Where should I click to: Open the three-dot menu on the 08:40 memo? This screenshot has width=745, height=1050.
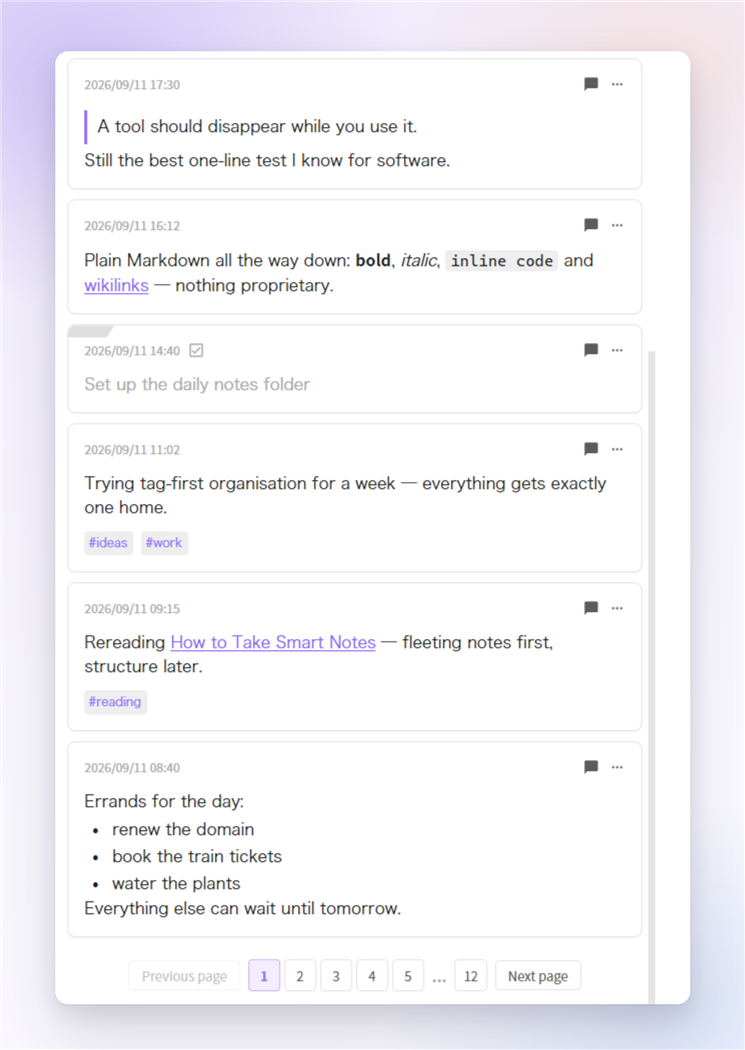pyautogui.click(x=617, y=767)
